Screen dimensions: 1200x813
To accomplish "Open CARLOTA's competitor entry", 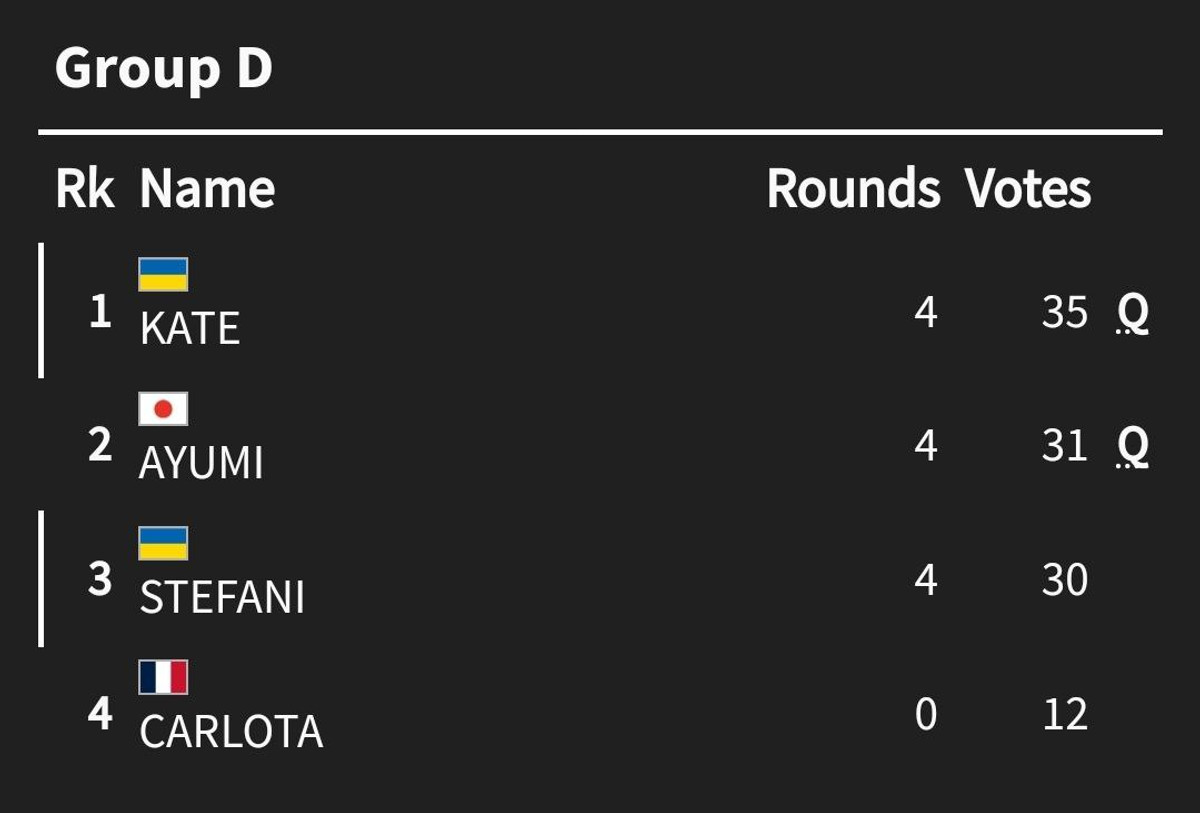I will click(x=231, y=732).
